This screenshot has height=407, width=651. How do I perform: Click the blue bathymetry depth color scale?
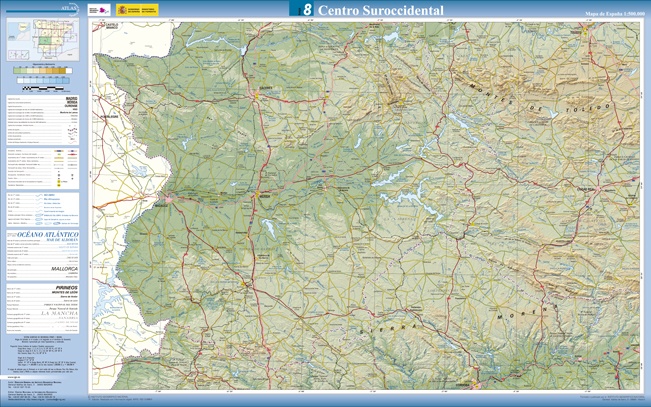(x=41, y=79)
